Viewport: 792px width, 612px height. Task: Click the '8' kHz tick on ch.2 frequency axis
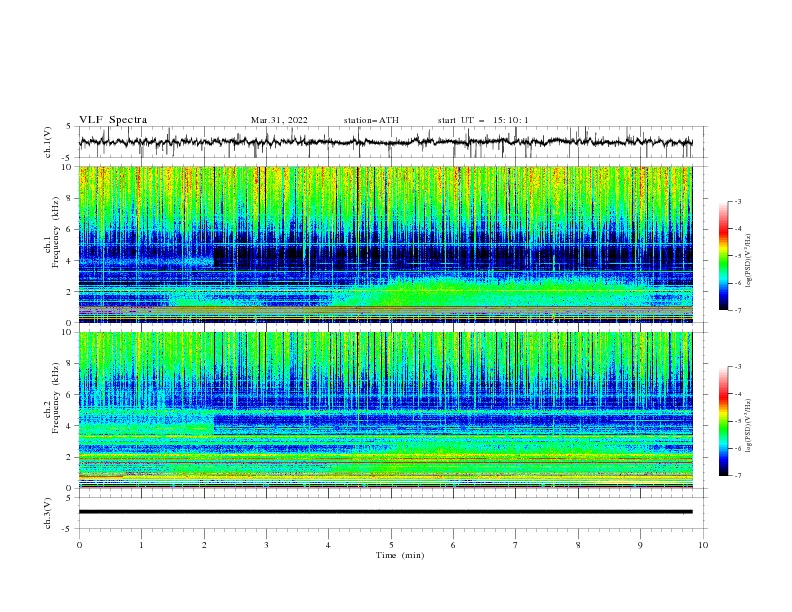pos(70,364)
